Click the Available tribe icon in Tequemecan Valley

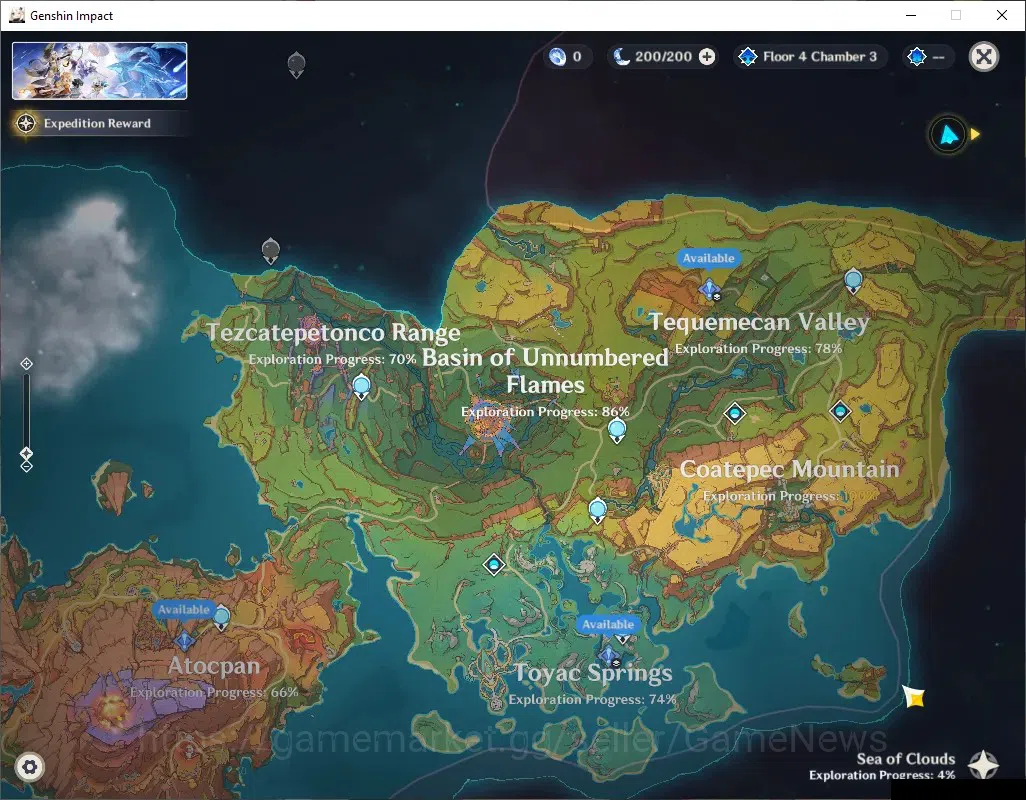[709, 288]
